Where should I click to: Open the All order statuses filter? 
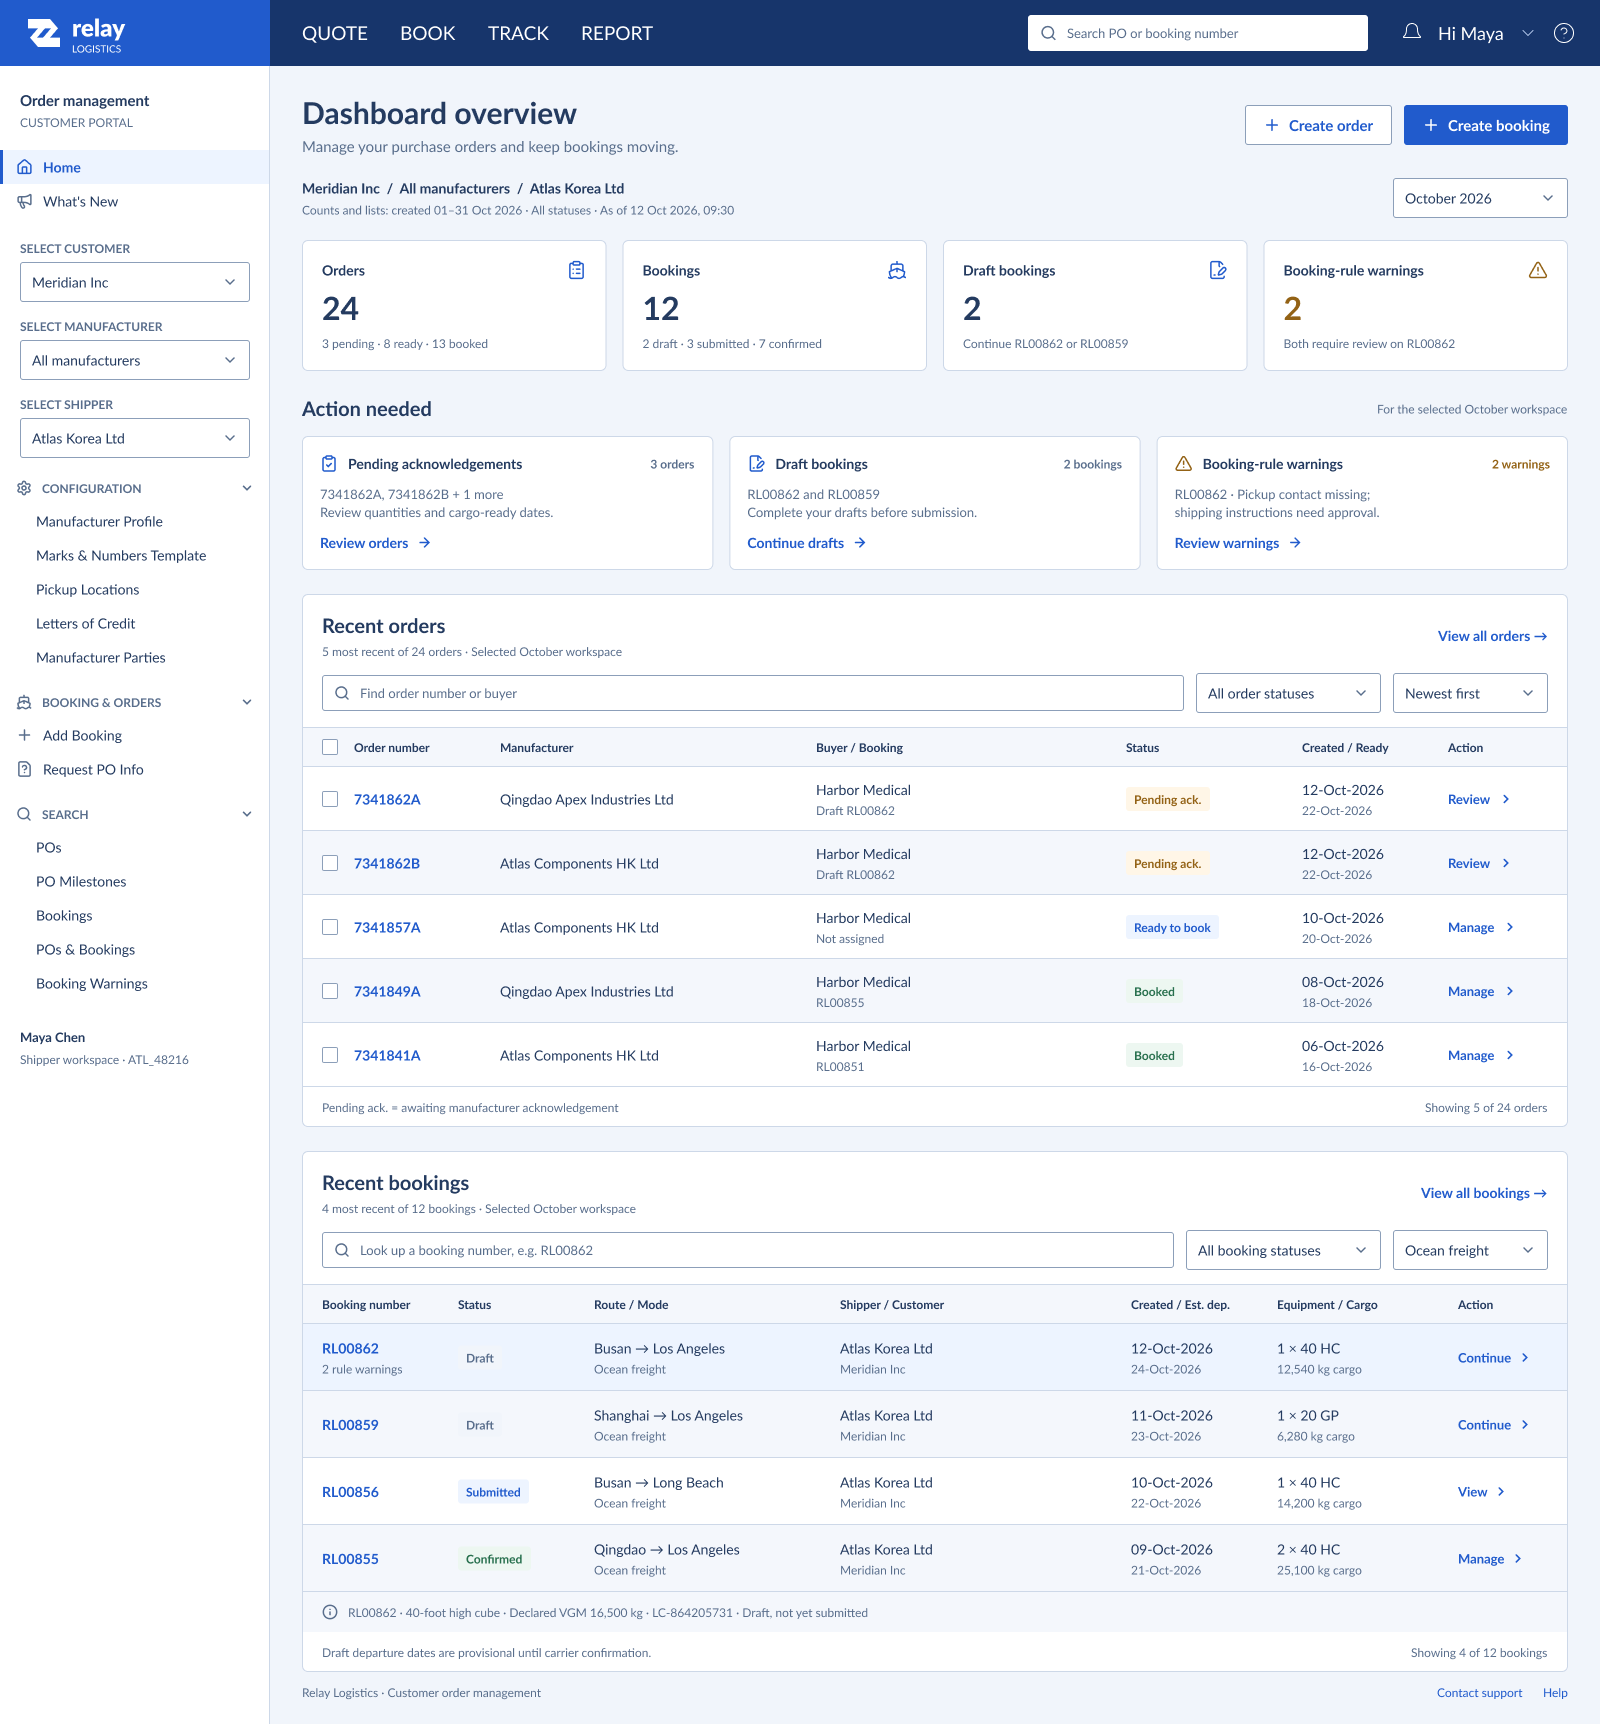click(x=1288, y=693)
